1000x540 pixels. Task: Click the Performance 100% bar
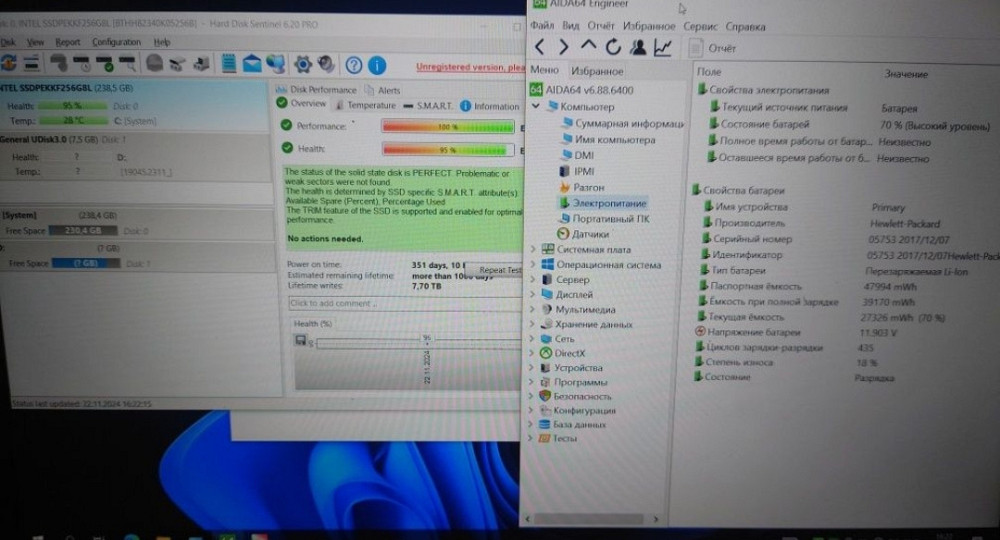point(448,127)
